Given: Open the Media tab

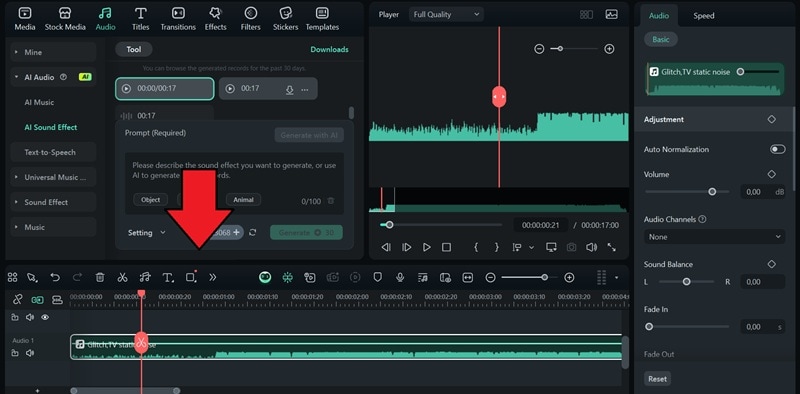Looking at the screenshot, I should [24, 19].
